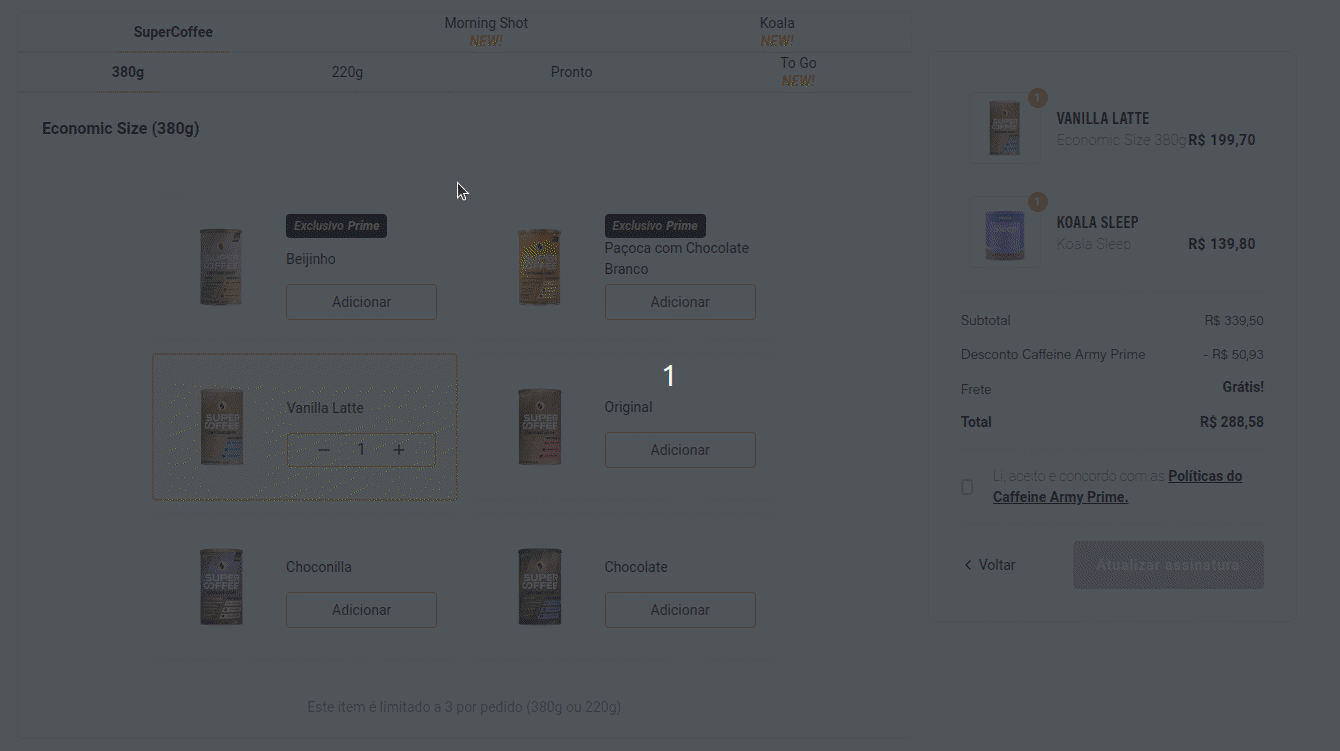
Task: Select the To Go tab
Action: point(798,71)
